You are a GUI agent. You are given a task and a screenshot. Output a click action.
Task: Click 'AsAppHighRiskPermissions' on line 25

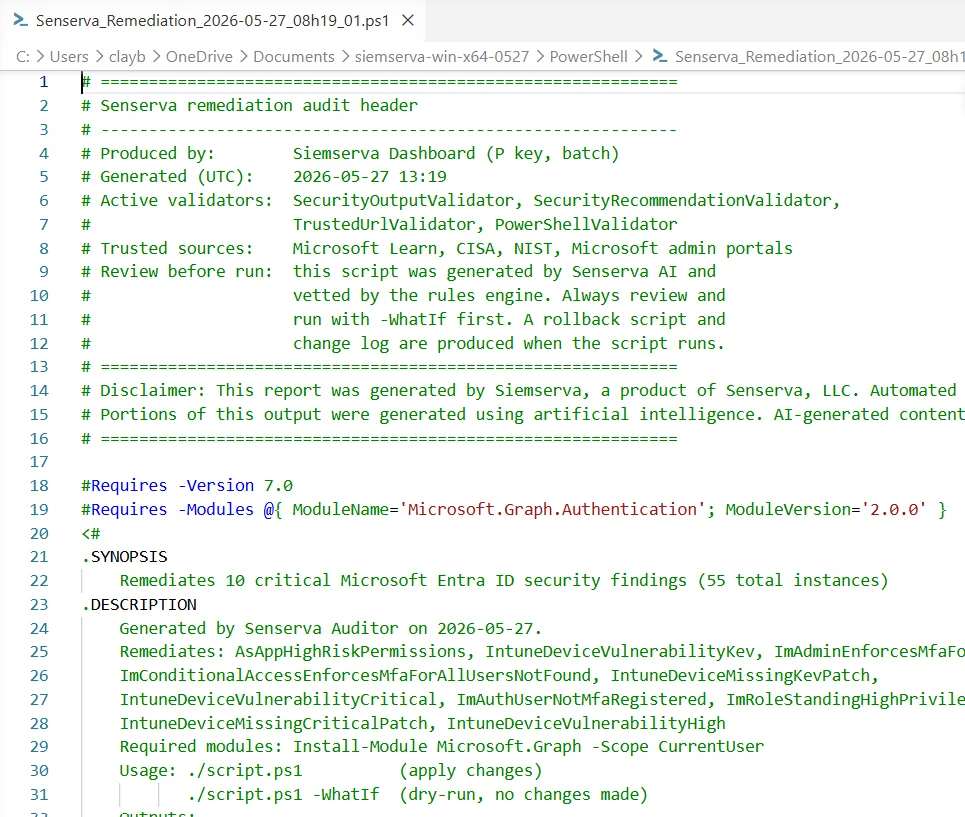[x=350, y=652]
